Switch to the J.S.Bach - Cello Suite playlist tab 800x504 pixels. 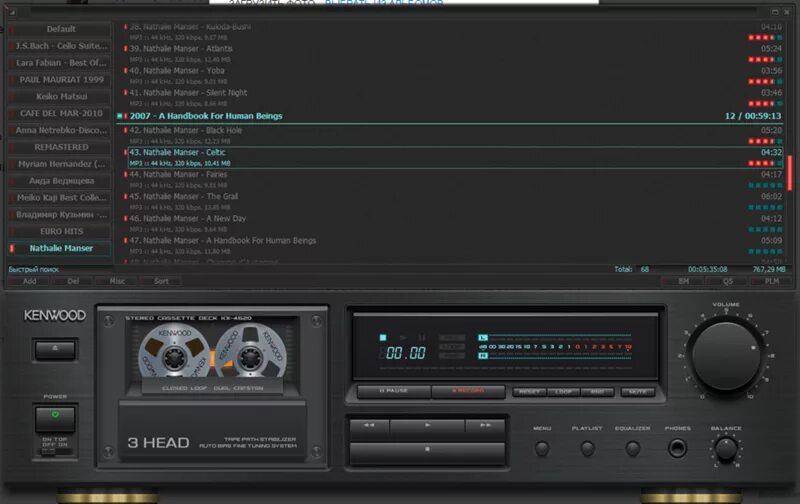60,46
